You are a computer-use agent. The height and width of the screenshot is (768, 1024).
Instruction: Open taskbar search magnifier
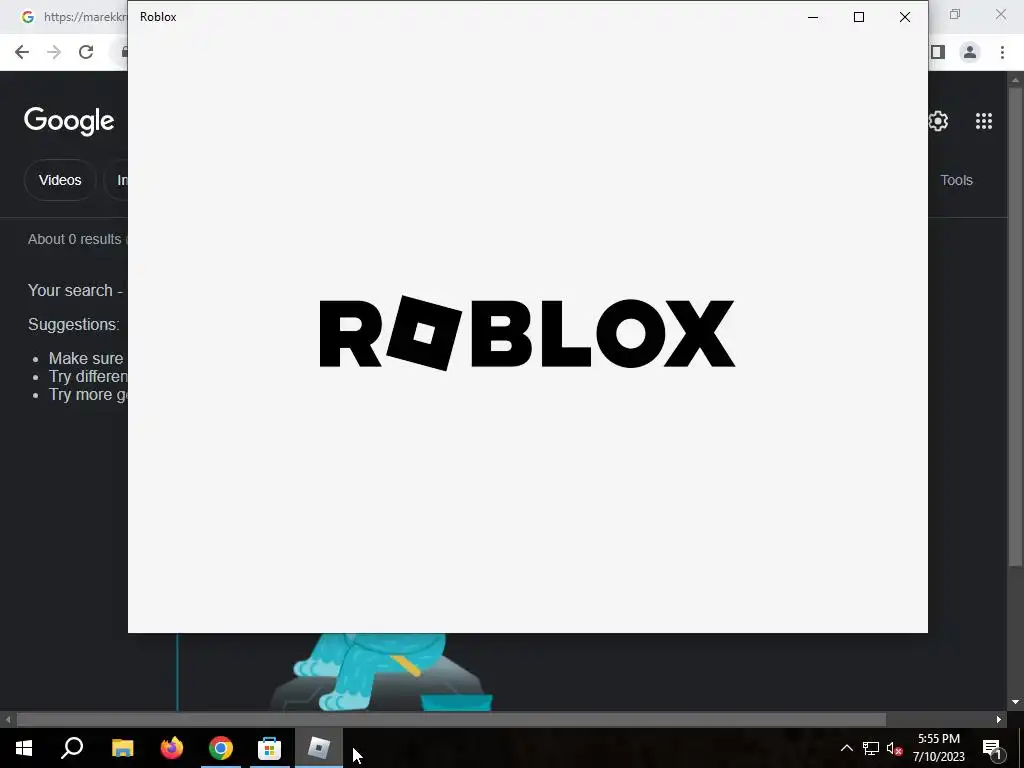click(x=72, y=748)
